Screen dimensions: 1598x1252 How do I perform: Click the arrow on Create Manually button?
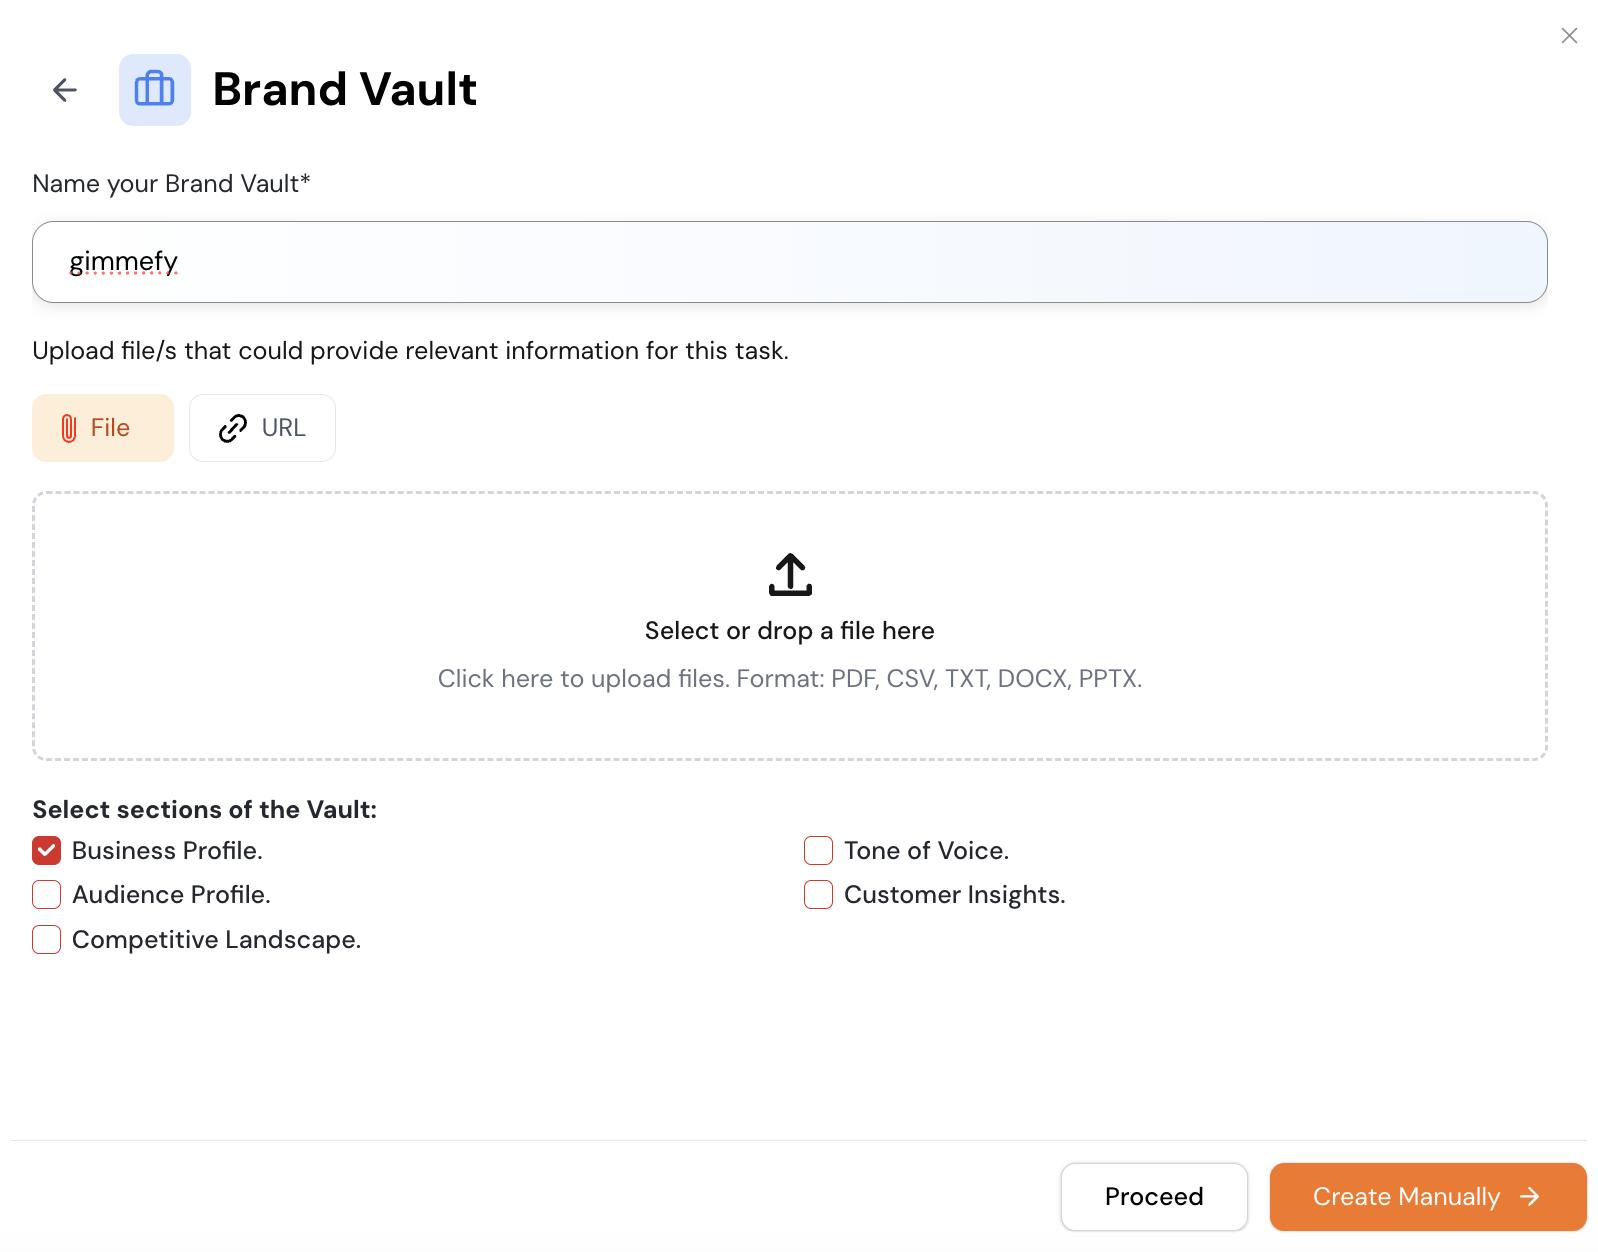point(1530,1197)
